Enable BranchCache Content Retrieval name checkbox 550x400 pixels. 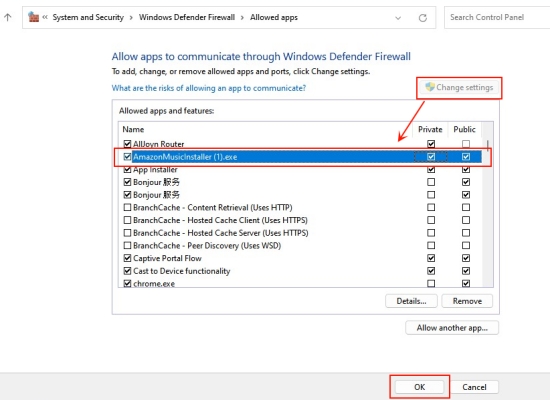pyautogui.click(x=127, y=207)
